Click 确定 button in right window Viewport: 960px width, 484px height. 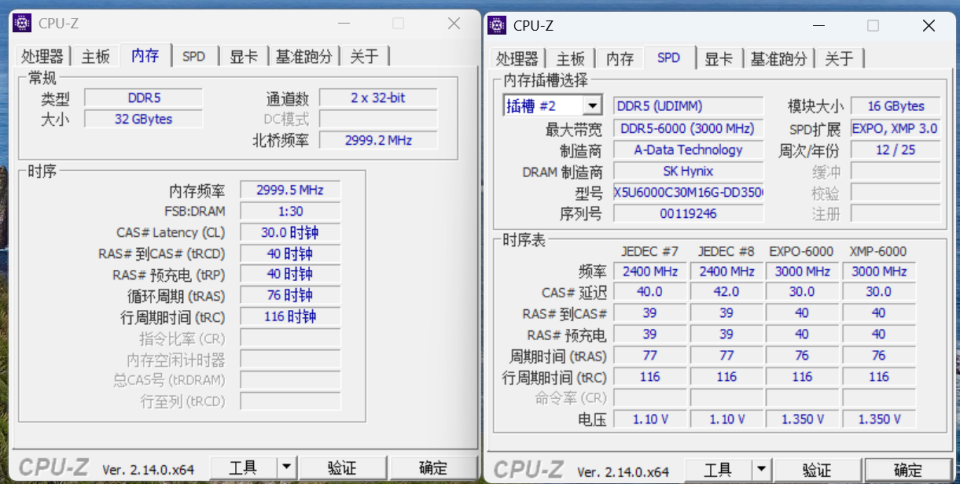tap(907, 470)
